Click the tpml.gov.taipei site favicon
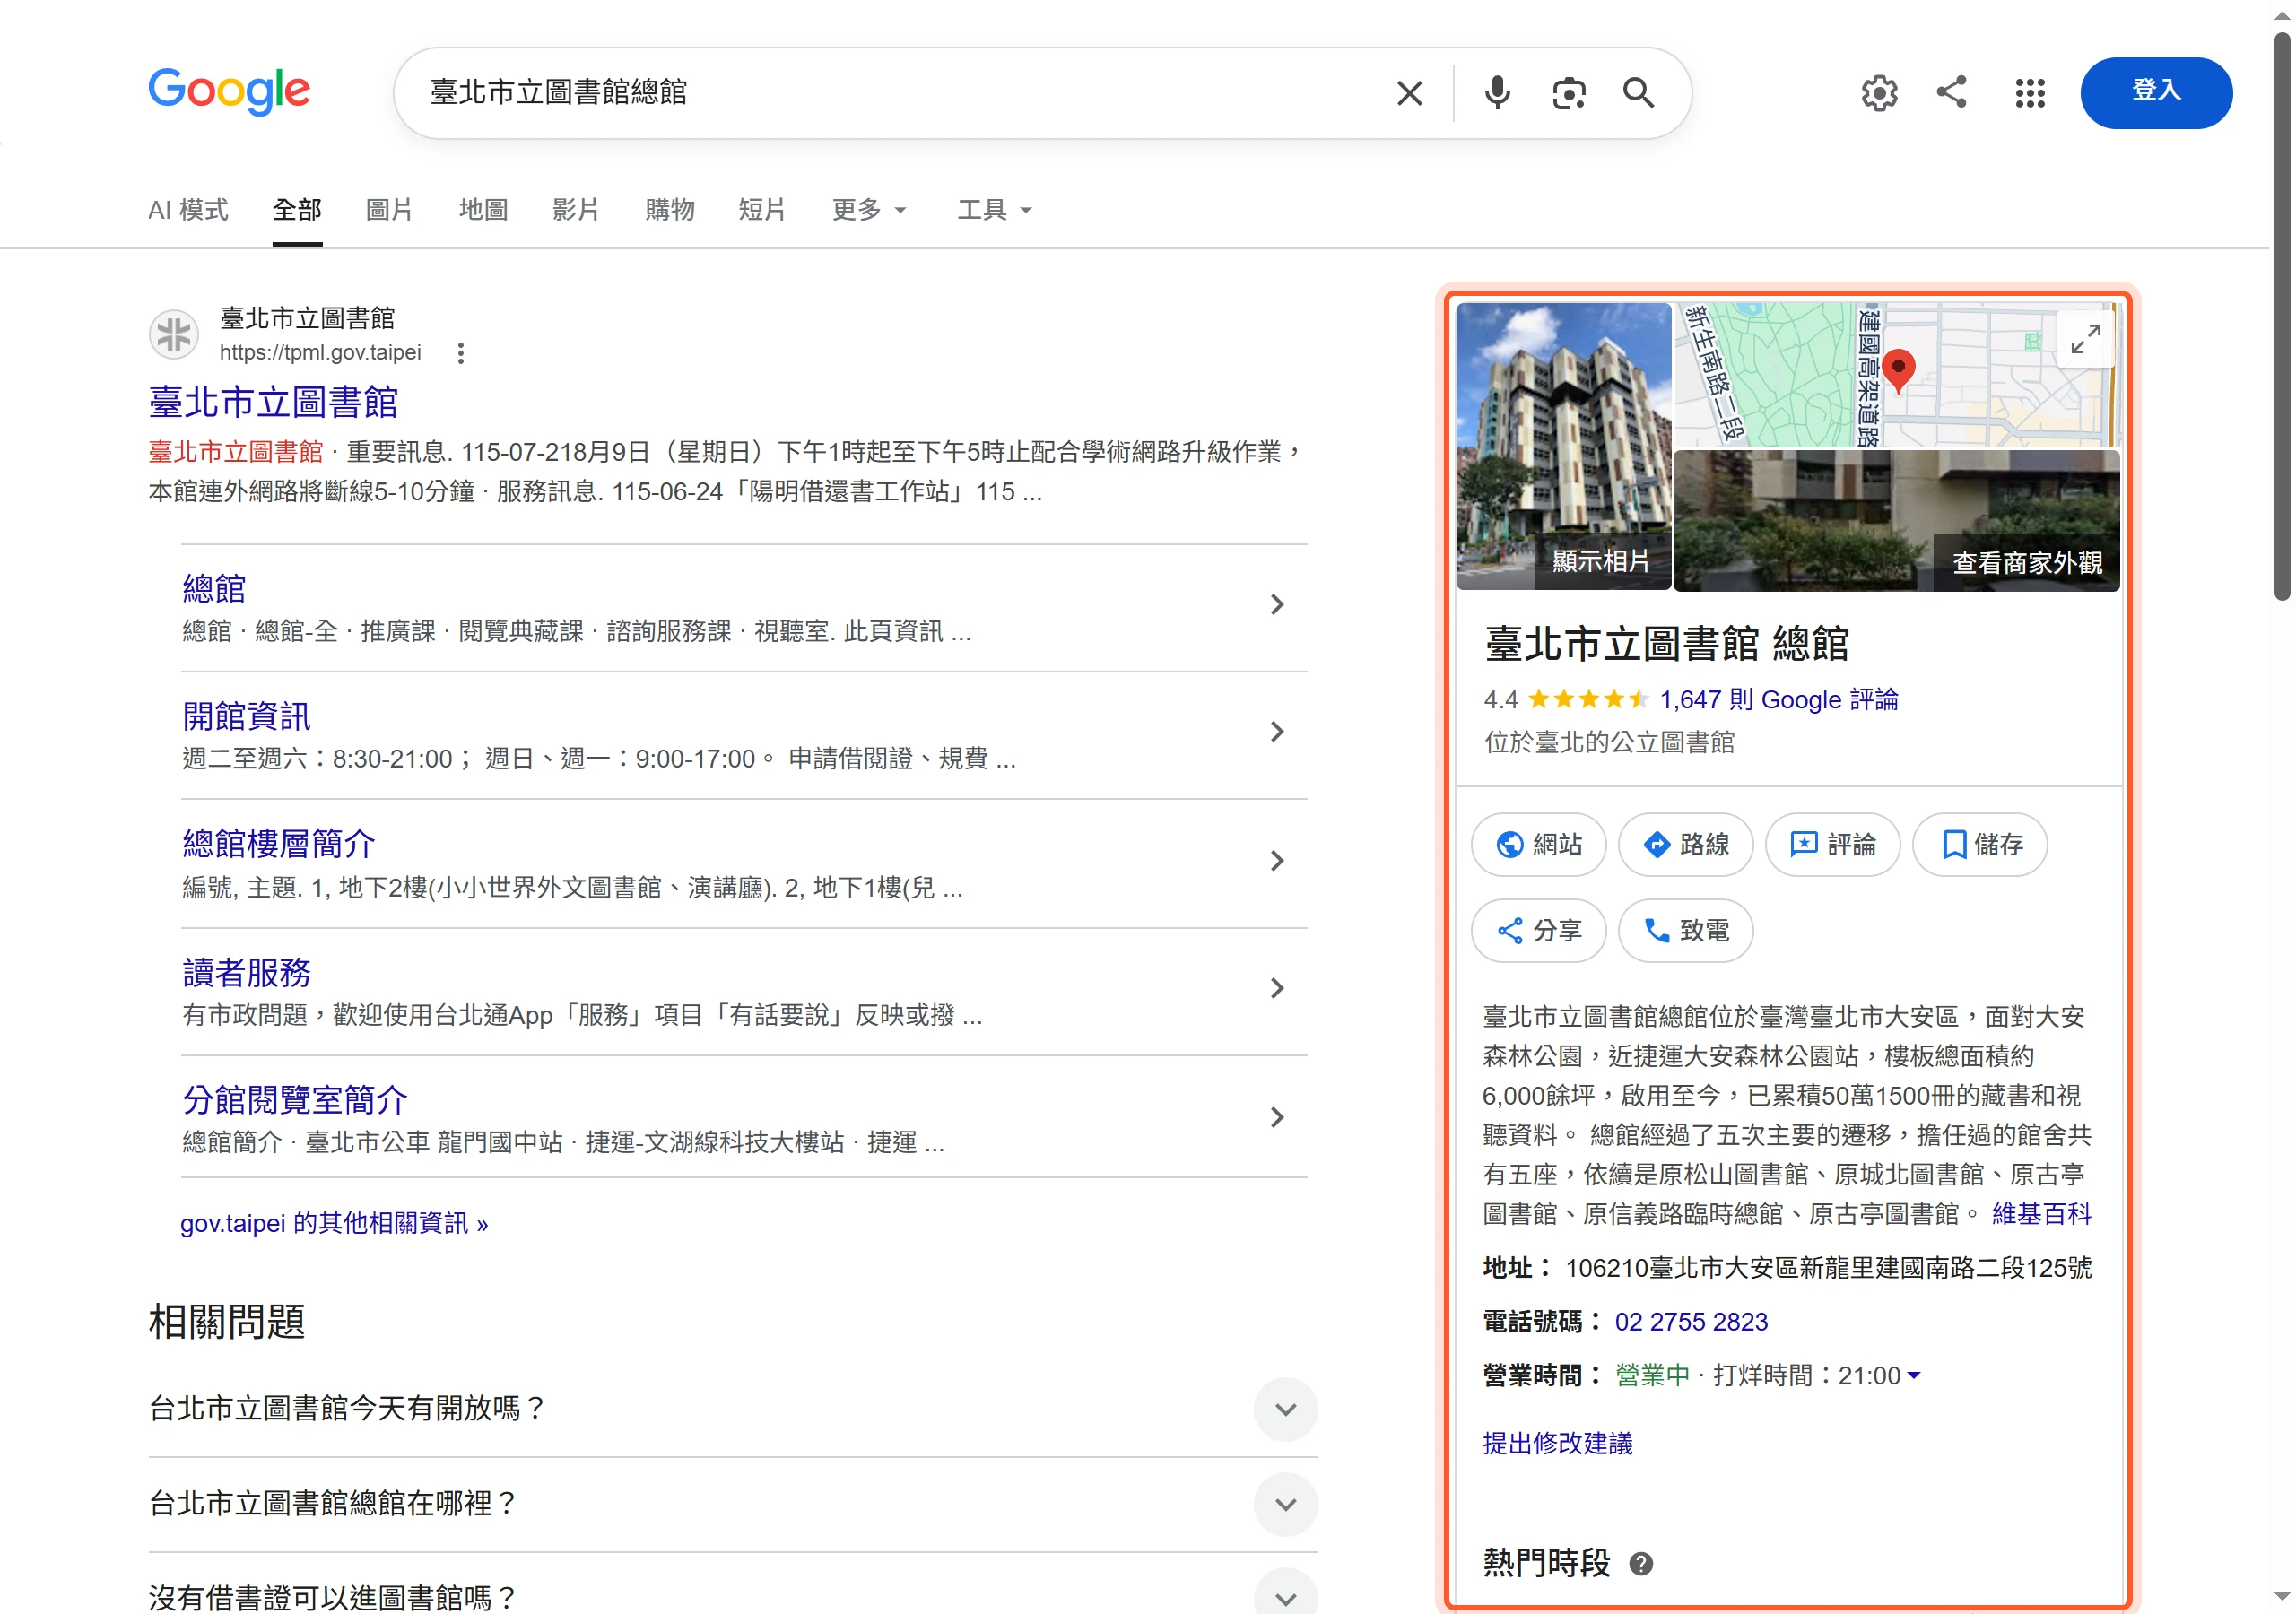Image resolution: width=2296 pixels, height=1614 pixels. (x=174, y=334)
